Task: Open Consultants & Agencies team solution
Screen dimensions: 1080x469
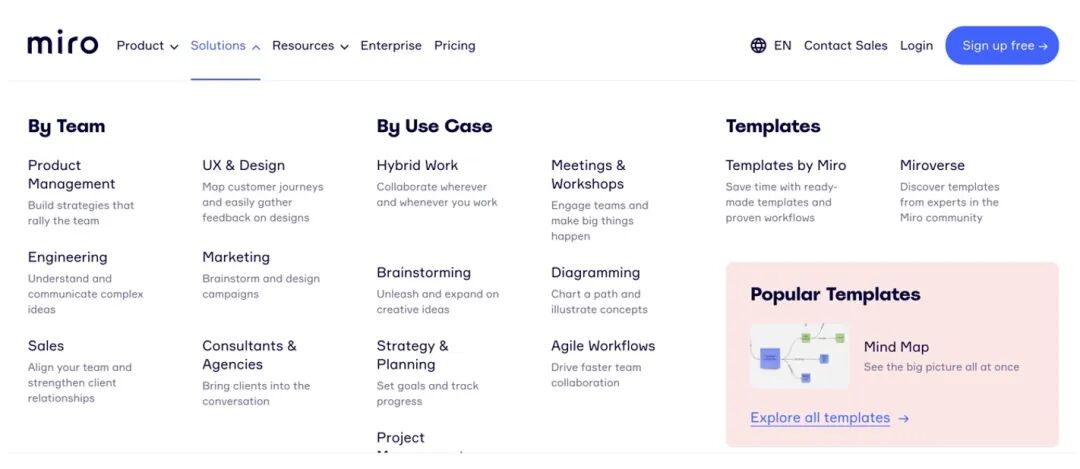Action: click(249, 355)
